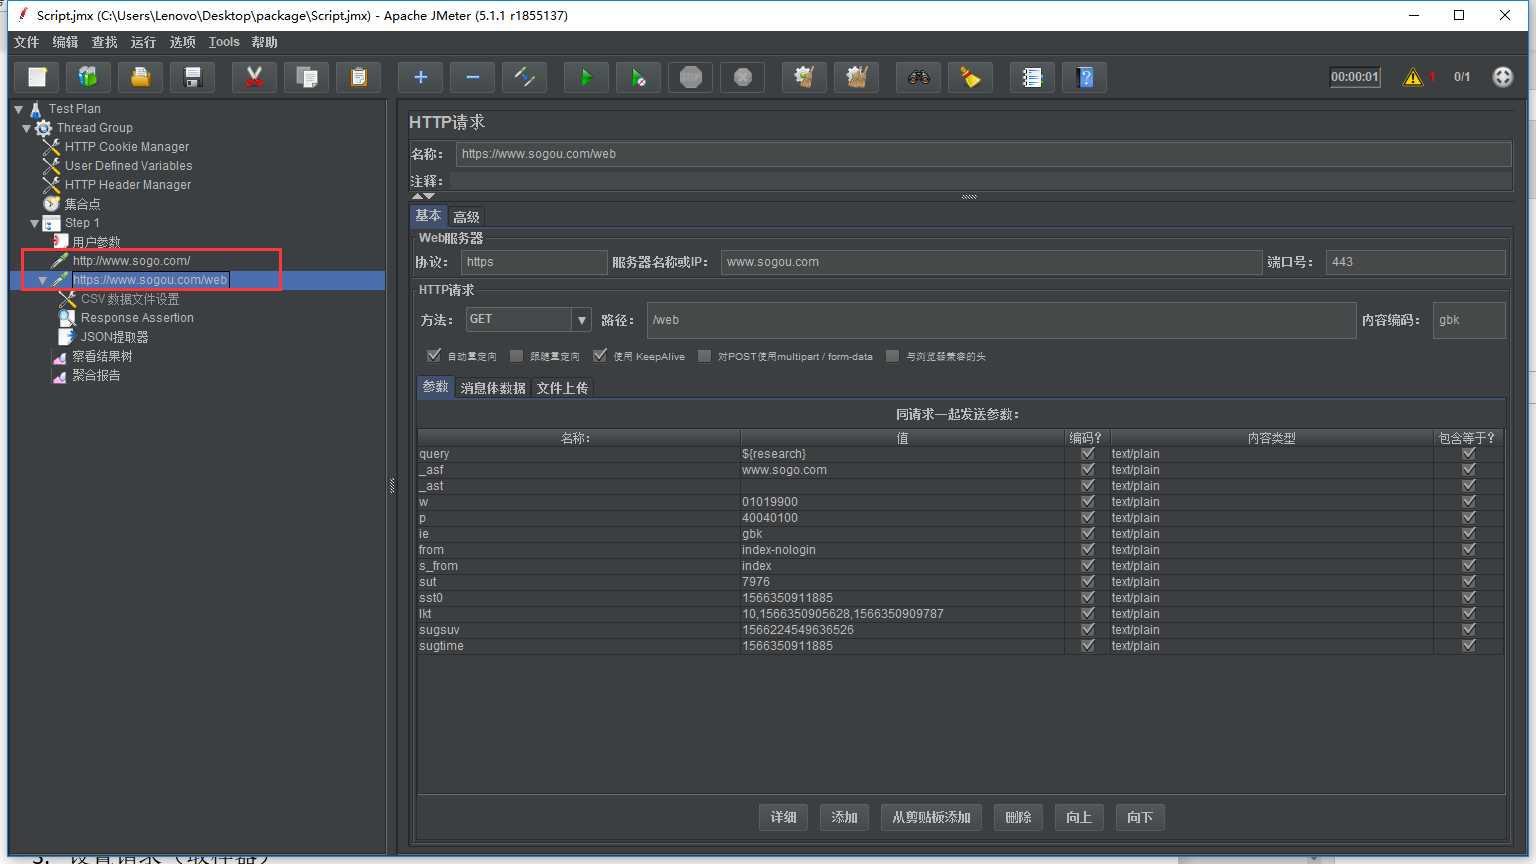Click the 路径 field showing /web

(x=1001, y=320)
